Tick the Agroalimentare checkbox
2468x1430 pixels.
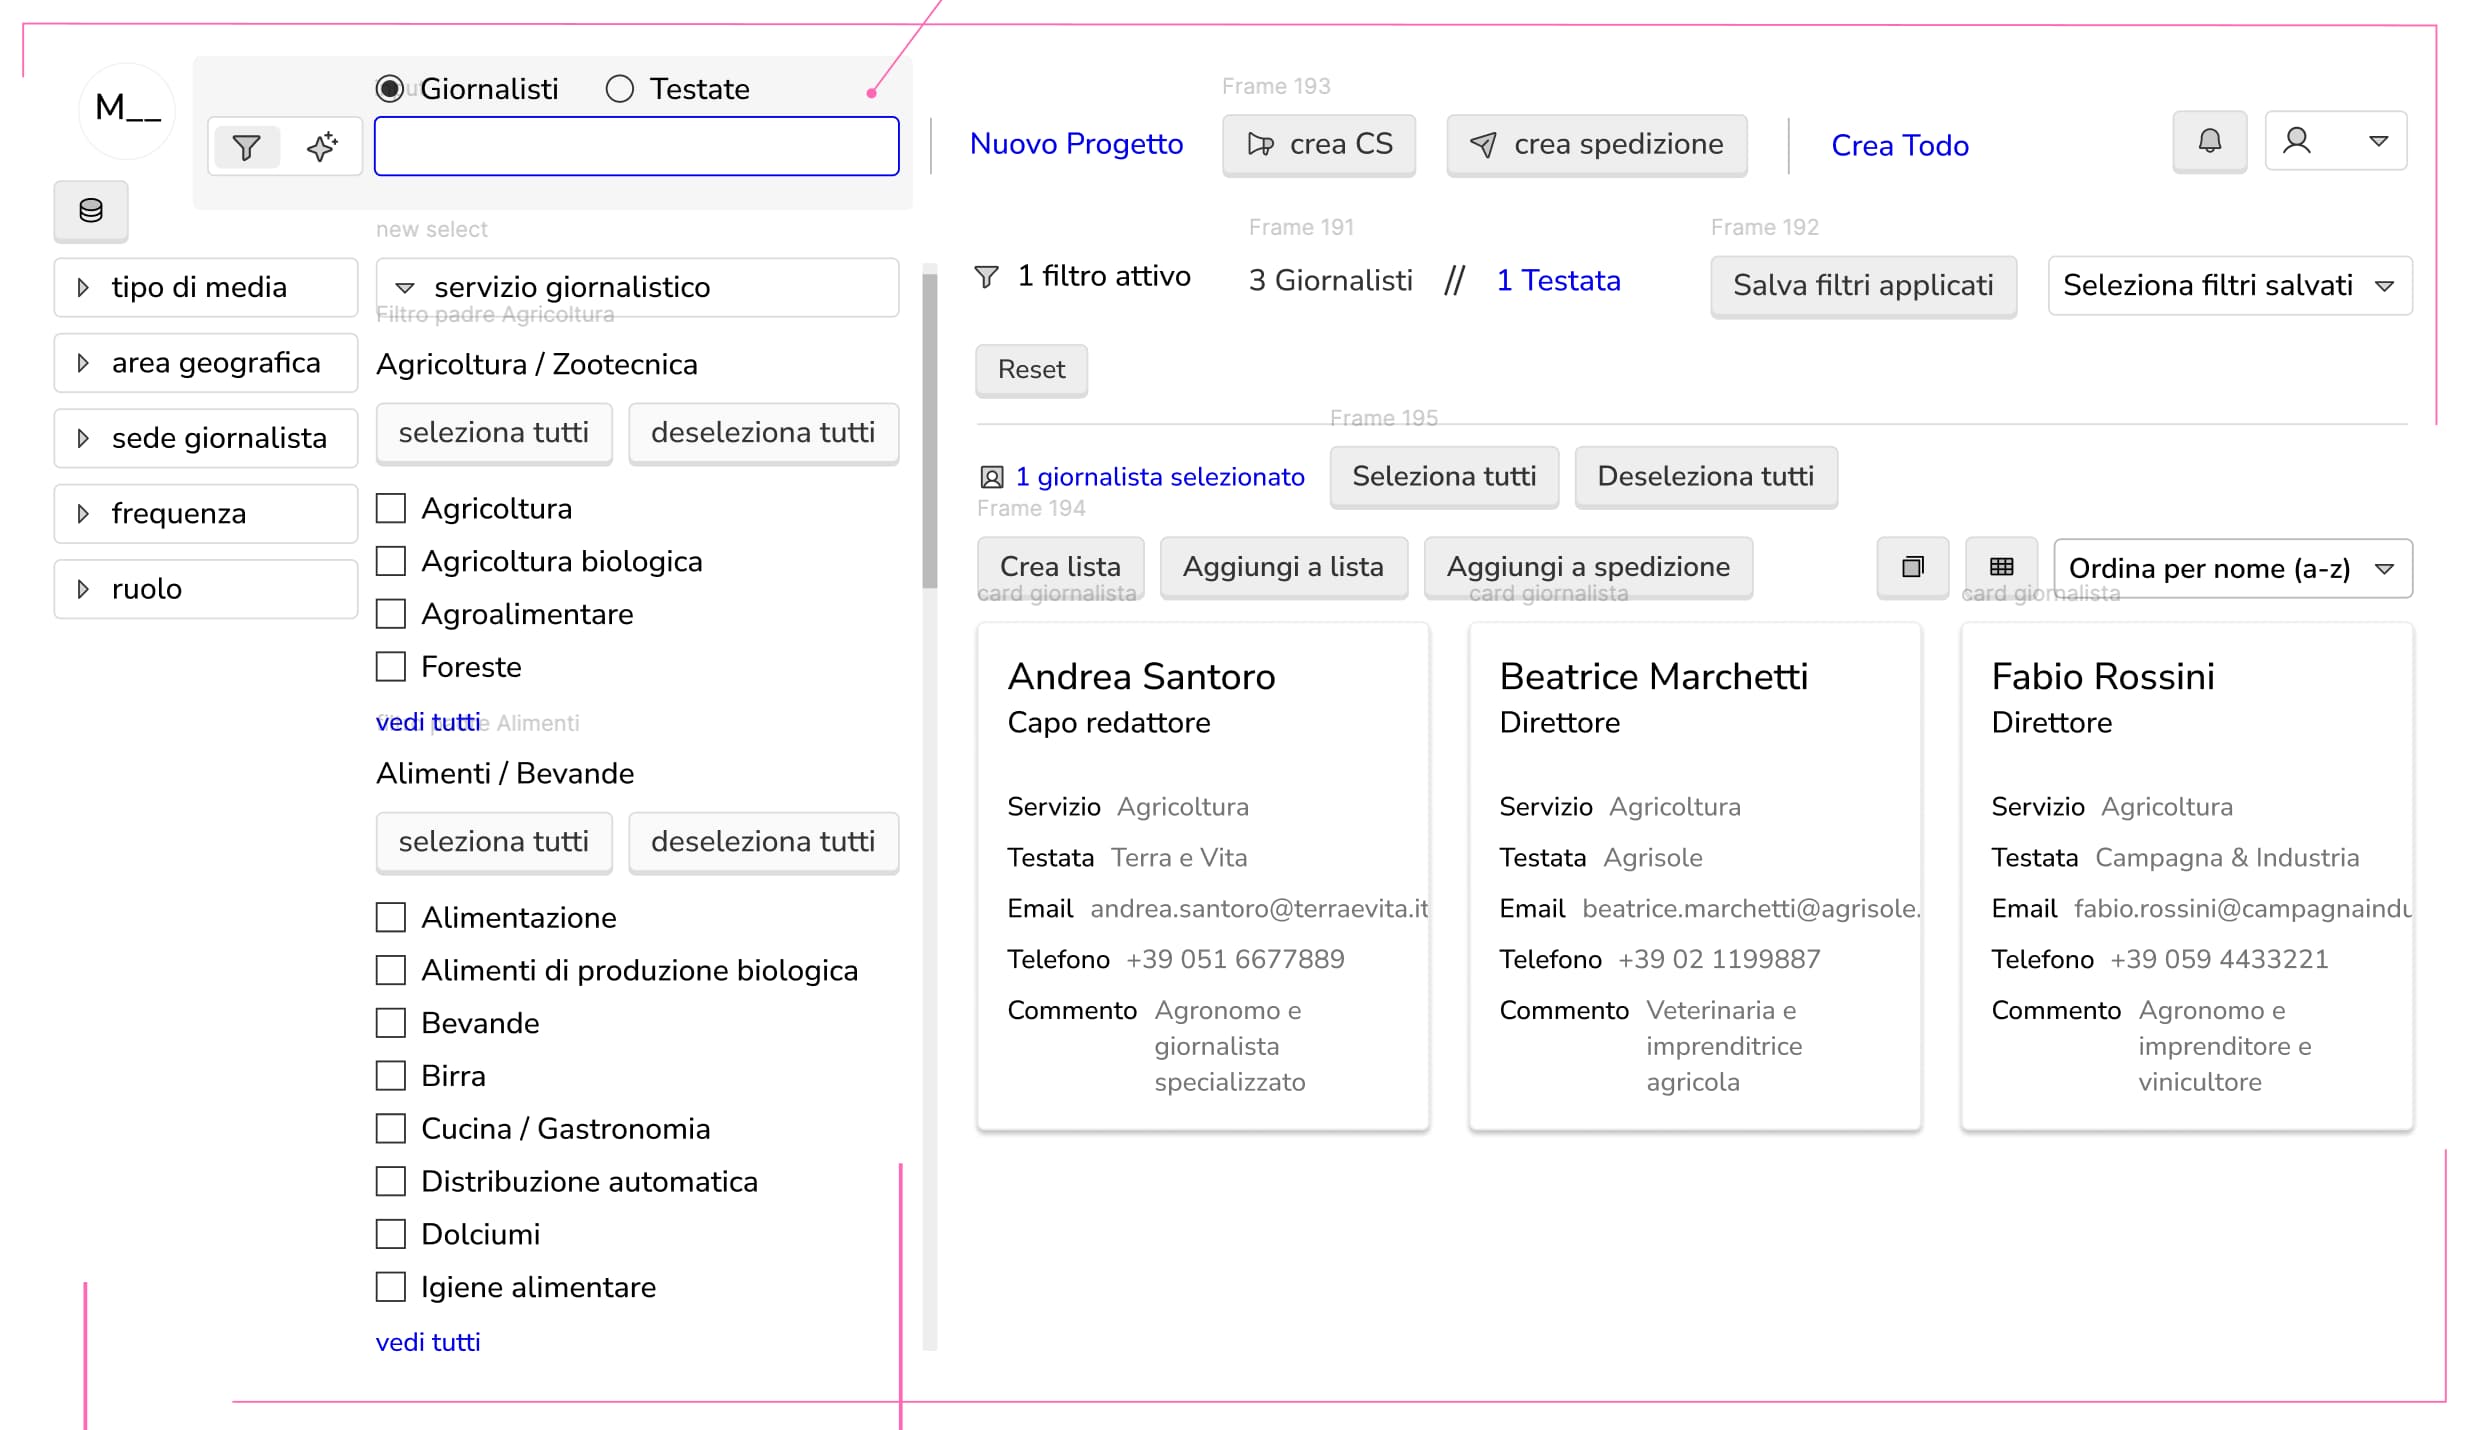(391, 614)
